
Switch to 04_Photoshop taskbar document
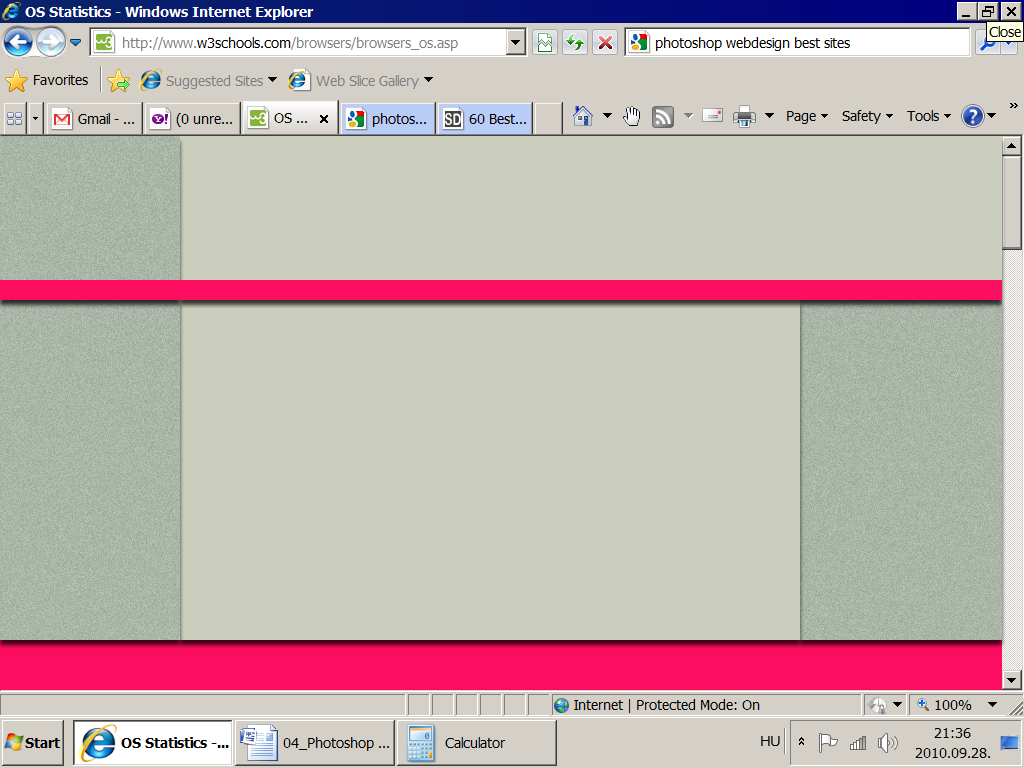pos(315,743)
